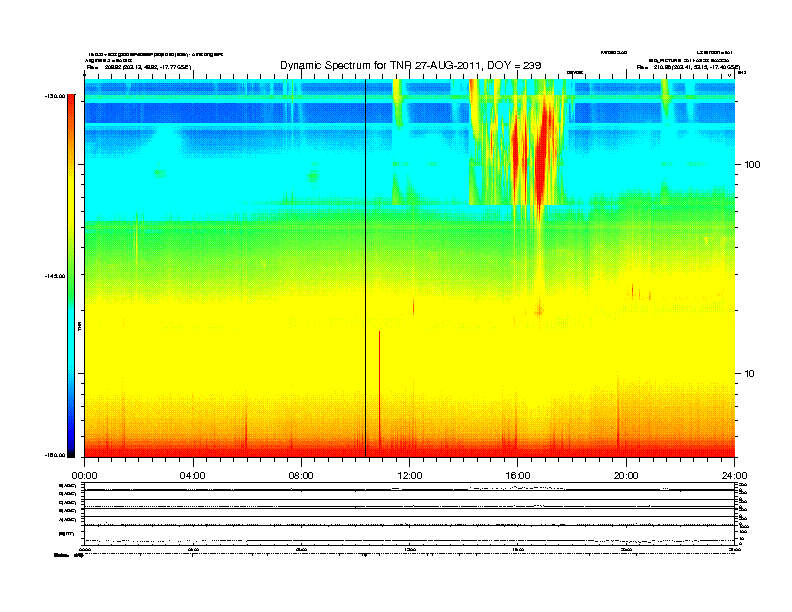This screenshot has width=792, height=612.
Task: Click the -145.00 color scale label
Action: [55, 276]
